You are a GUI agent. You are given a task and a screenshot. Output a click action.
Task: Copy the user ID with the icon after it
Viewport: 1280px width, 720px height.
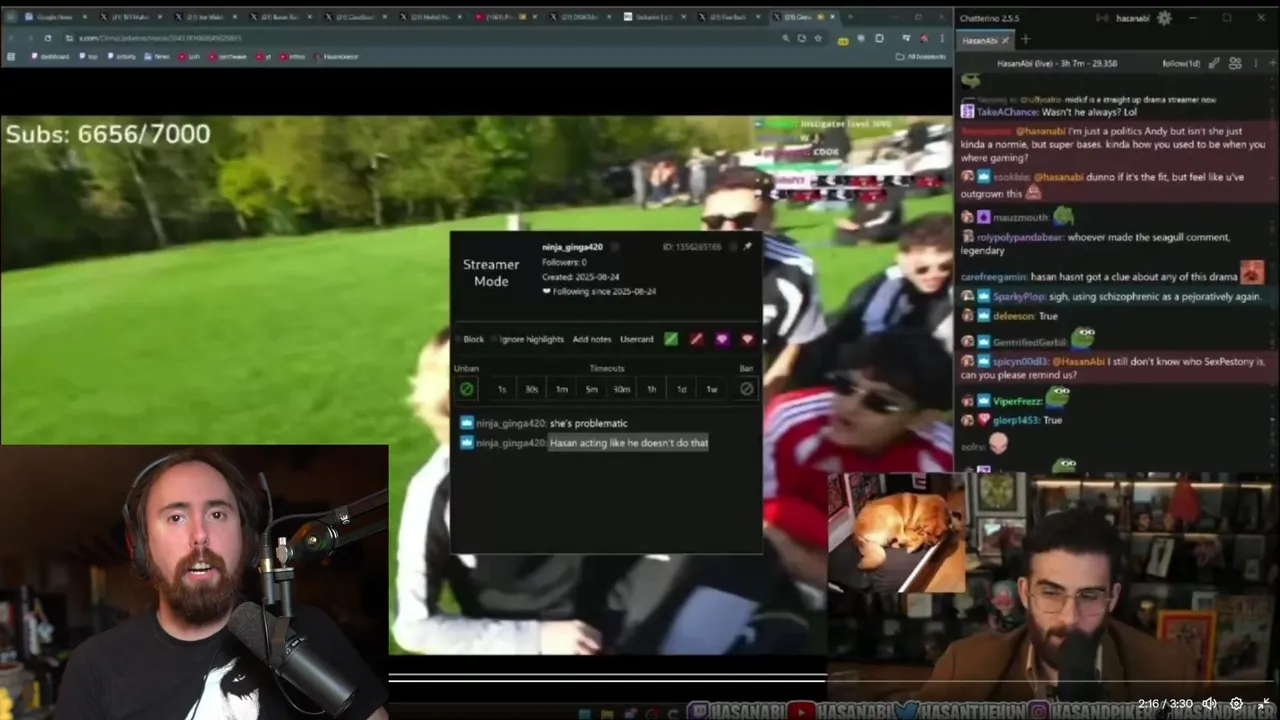(733, 247)
